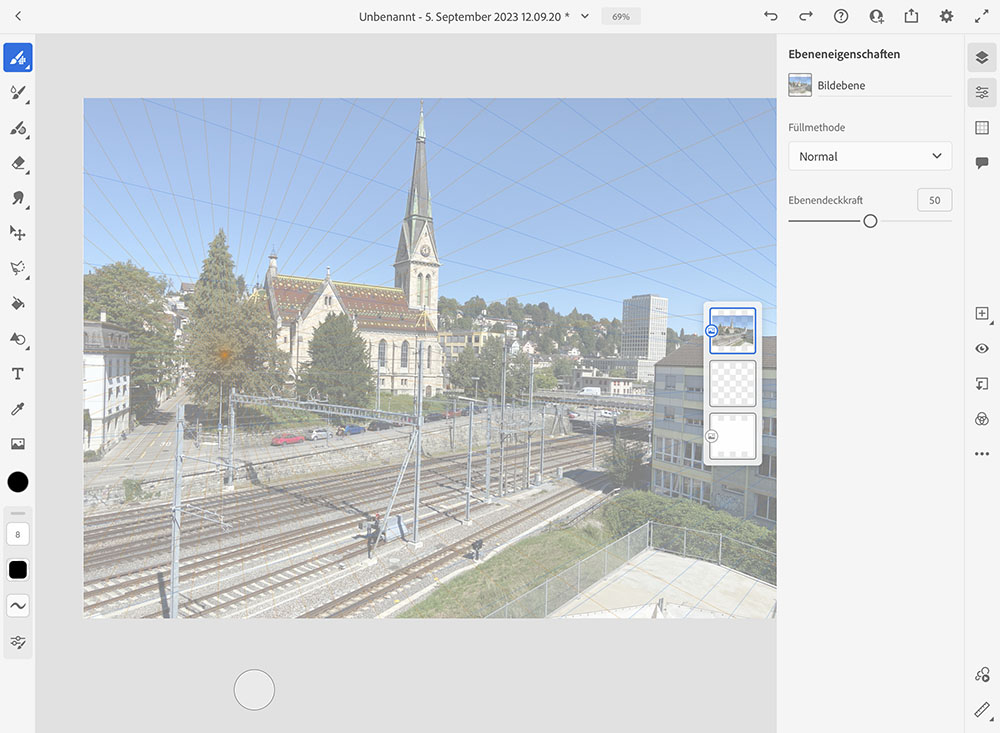
Task: Toggle the touch shortcut circle
Action: [x=254, y=690]
